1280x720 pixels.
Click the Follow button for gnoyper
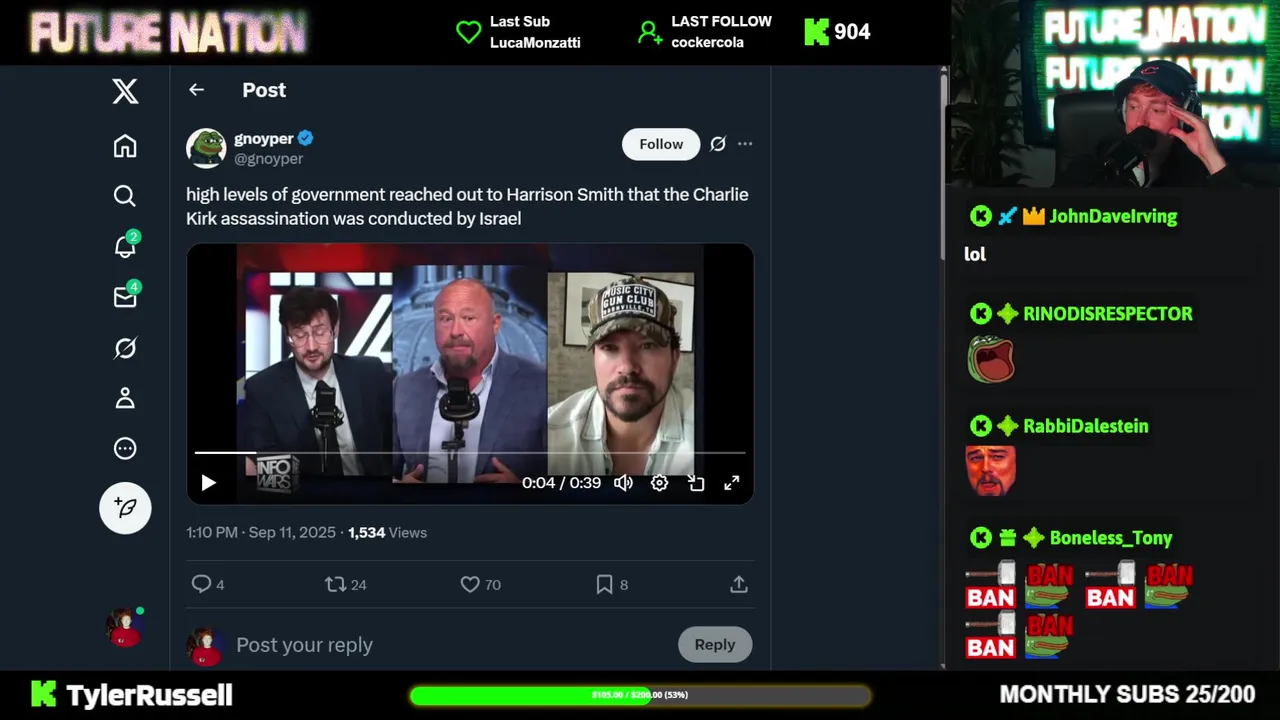(661, 144)
